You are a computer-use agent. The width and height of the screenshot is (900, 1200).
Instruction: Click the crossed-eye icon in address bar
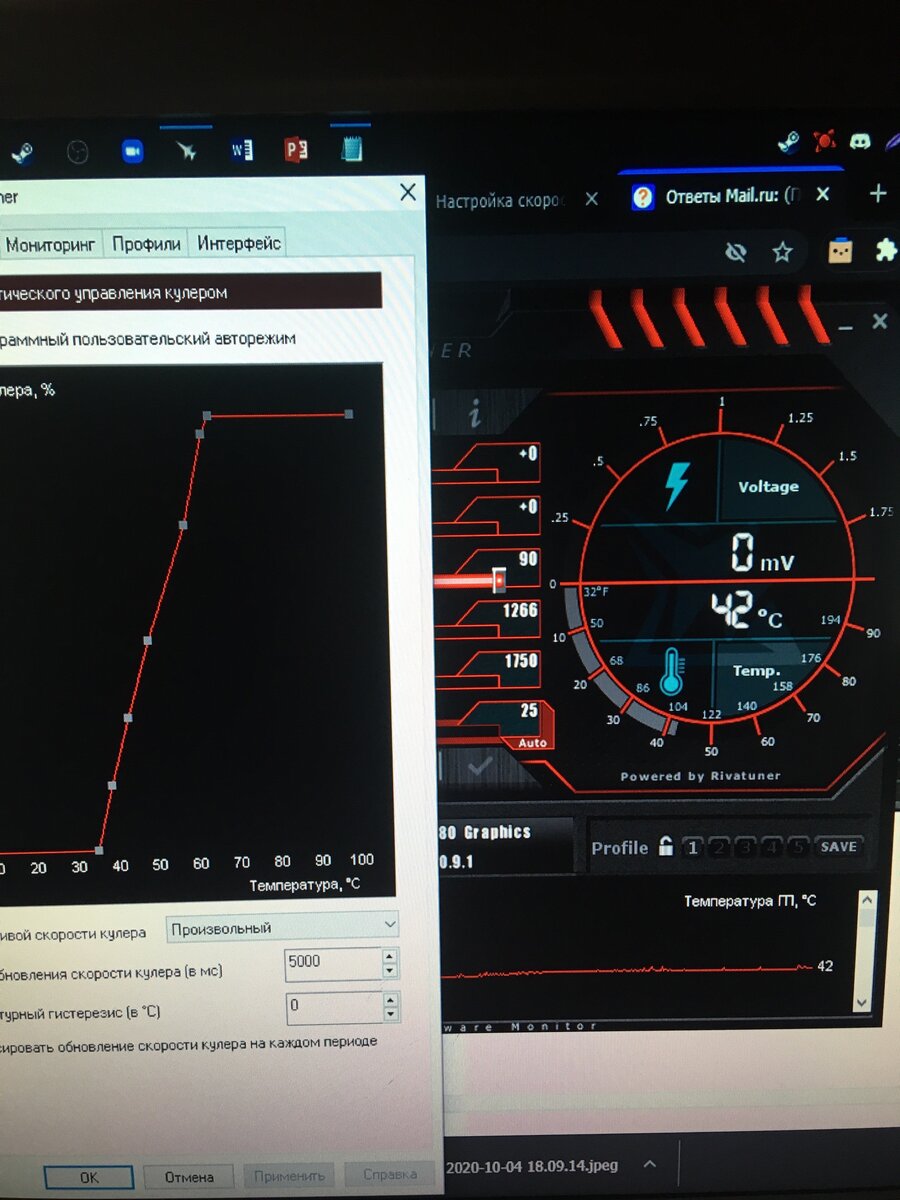pos(736,253)
